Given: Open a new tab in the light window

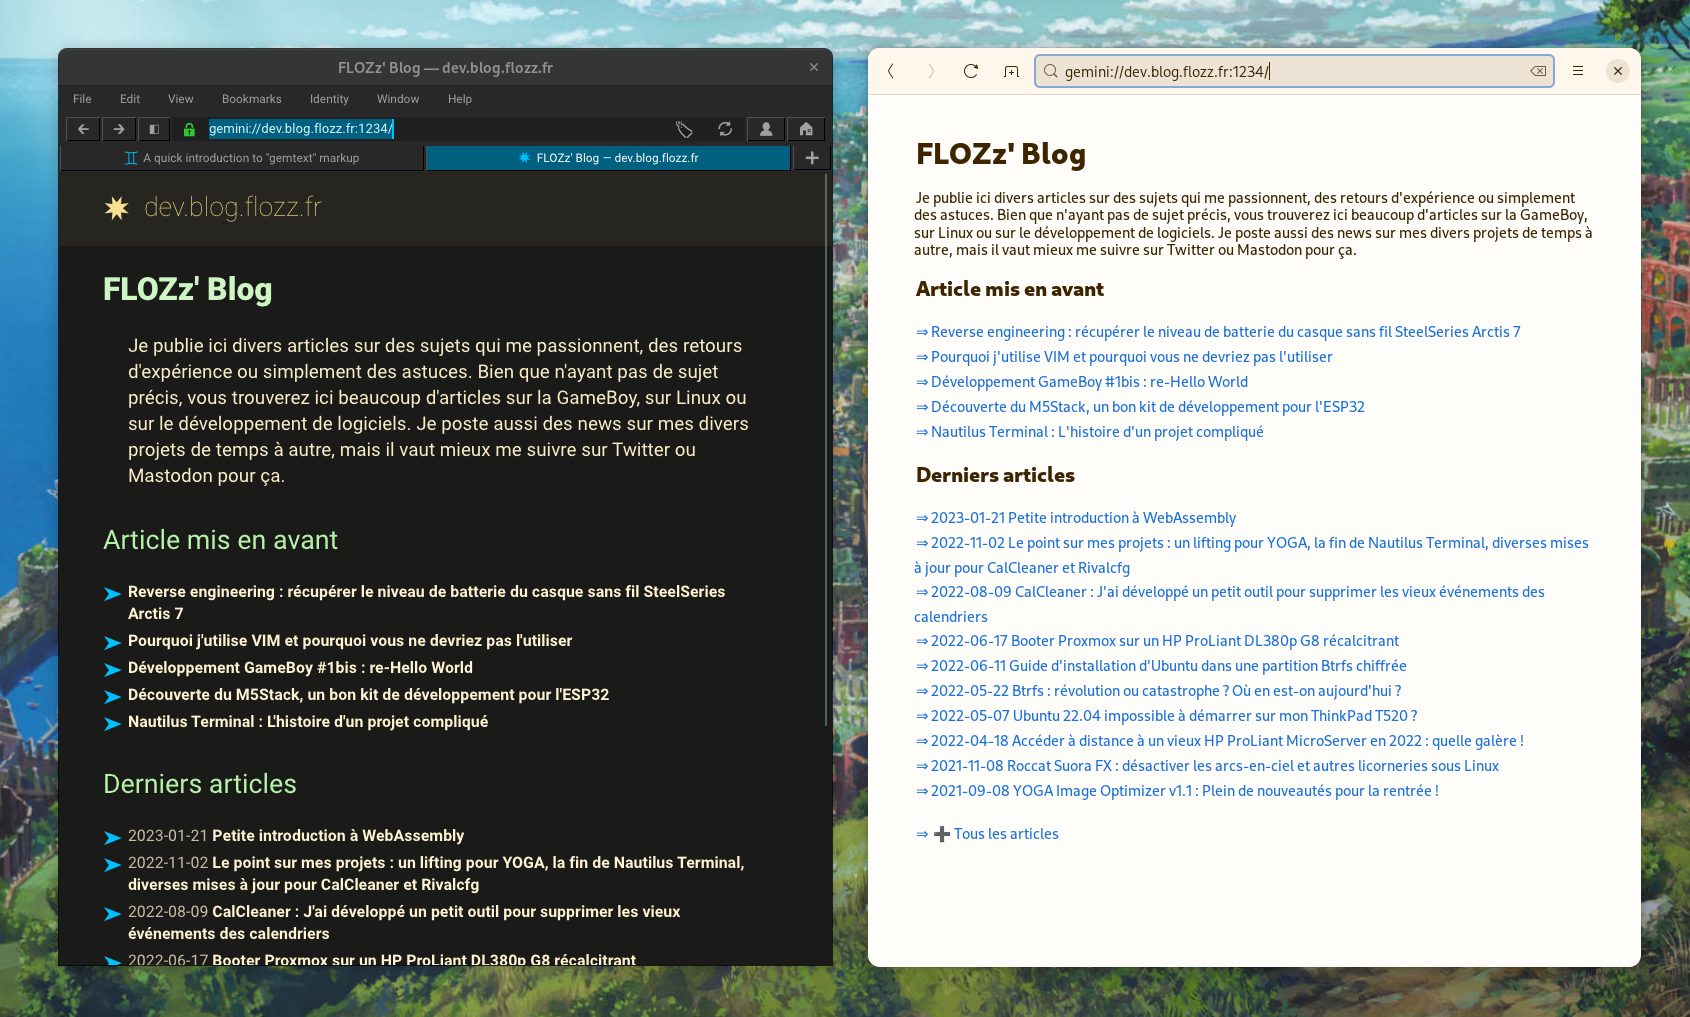Looking at the screenshot, I should point(1011,71).
